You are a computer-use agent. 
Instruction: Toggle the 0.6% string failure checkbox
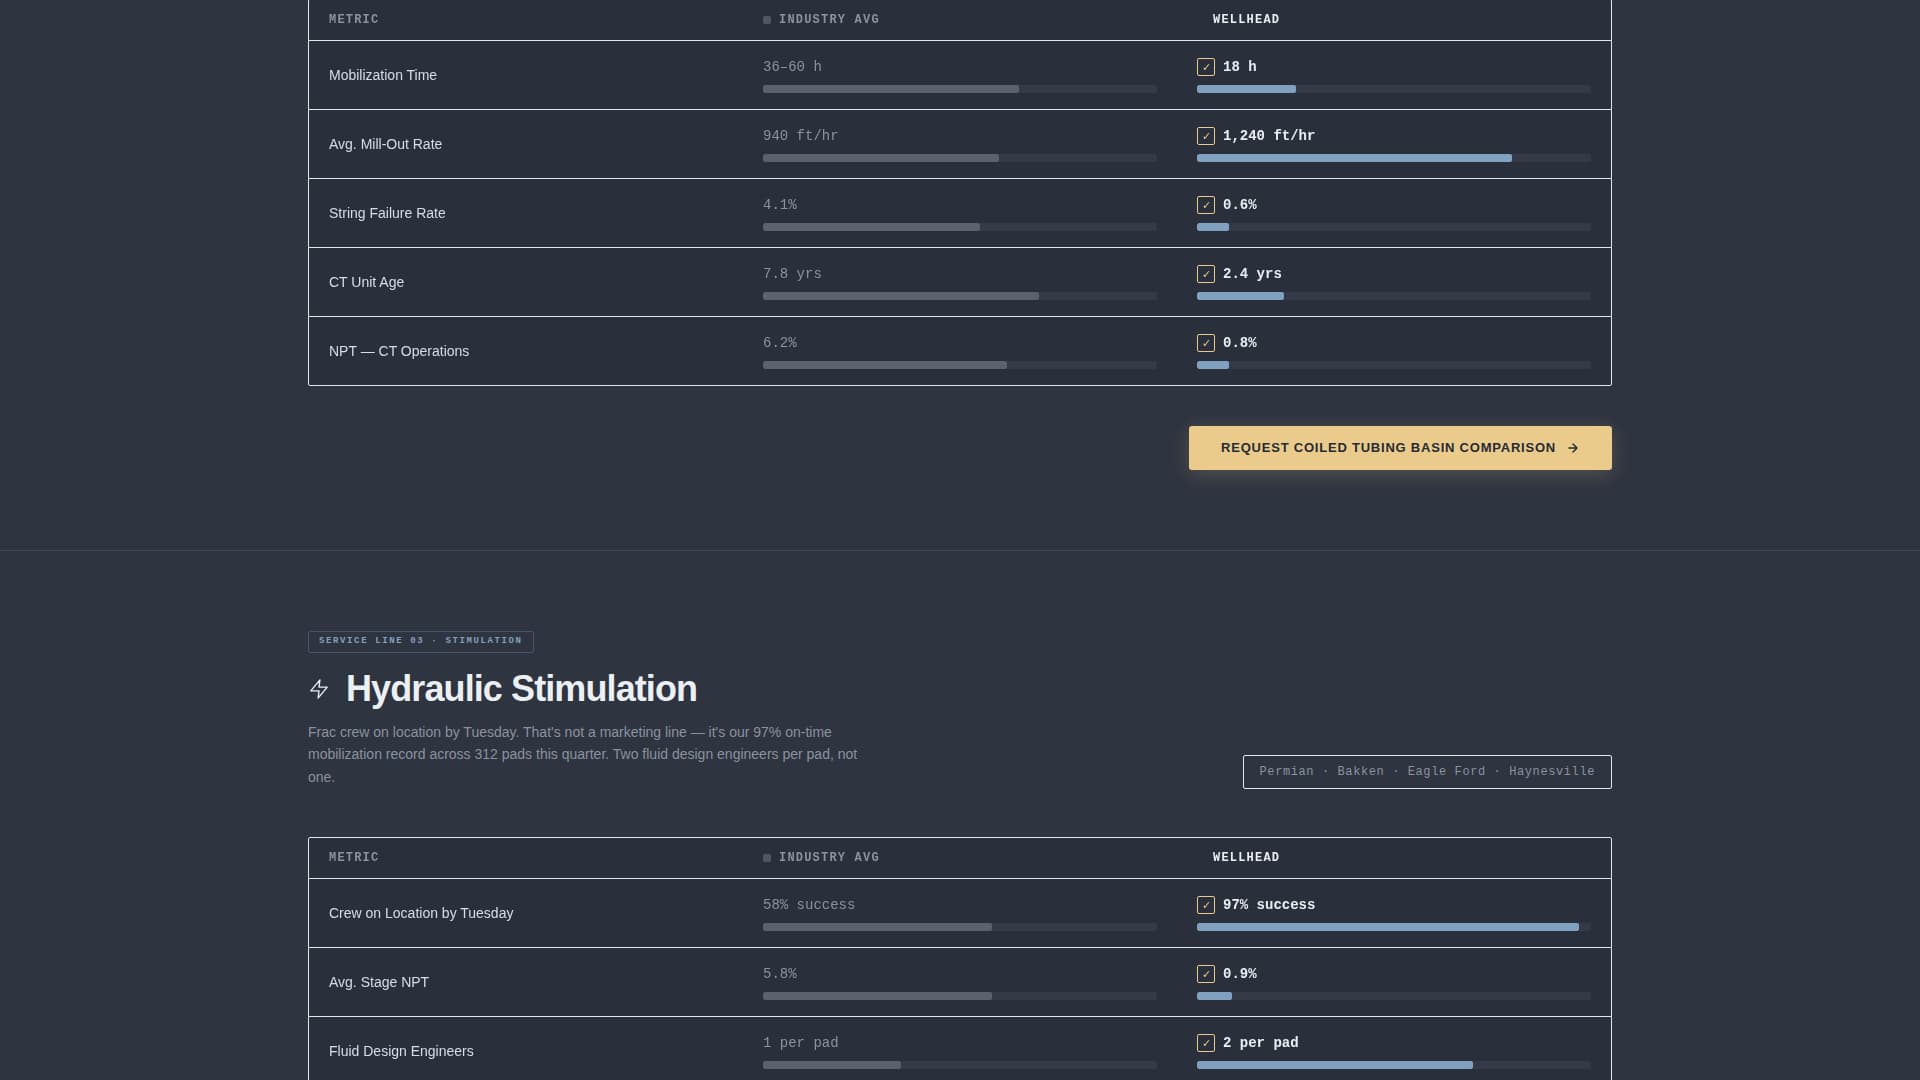pos(1206,205)
